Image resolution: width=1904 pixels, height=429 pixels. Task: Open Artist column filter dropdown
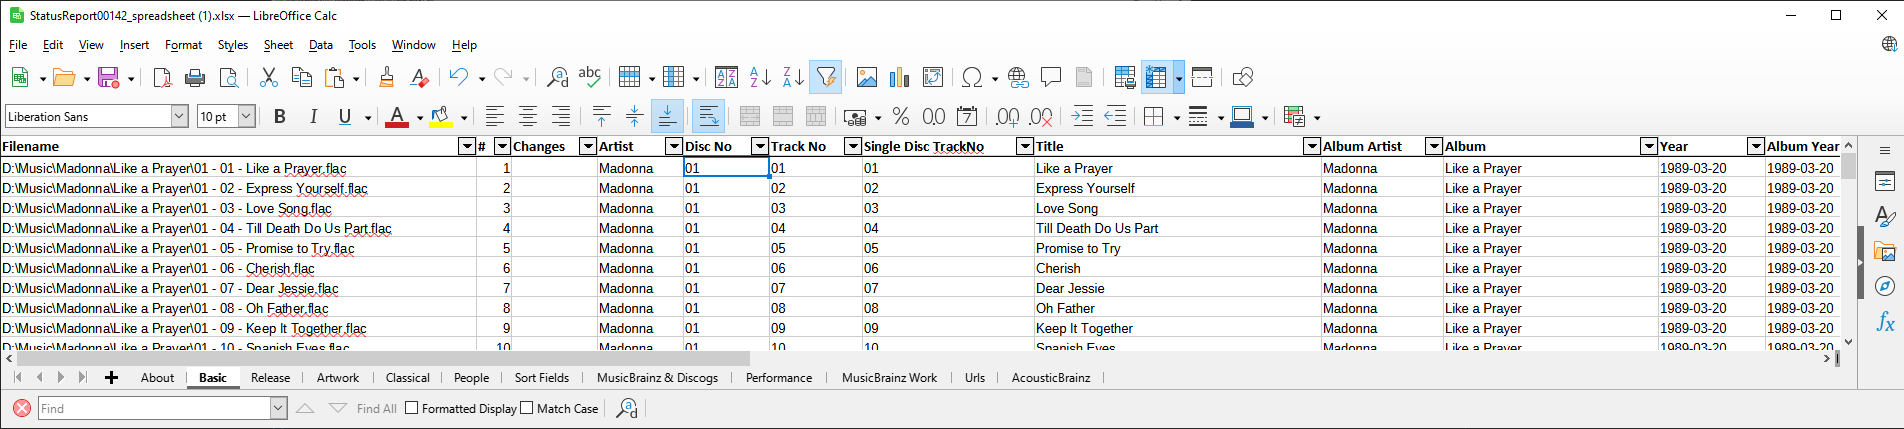point(674,147)
